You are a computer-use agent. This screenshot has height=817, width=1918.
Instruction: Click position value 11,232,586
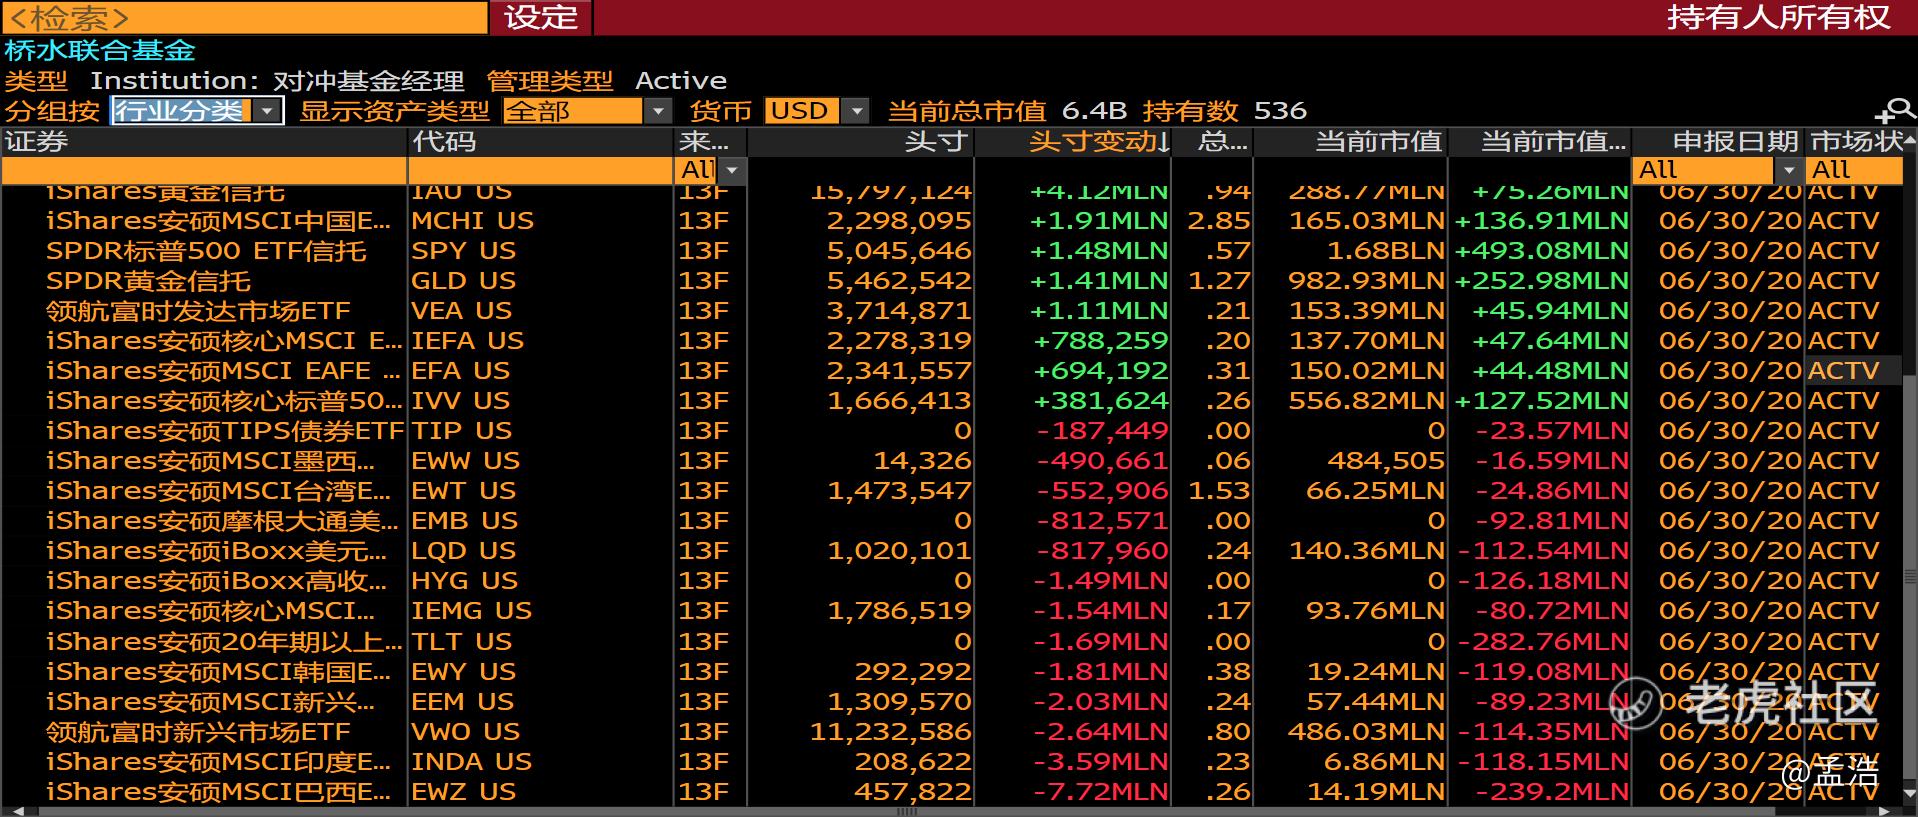coord(891,732)
